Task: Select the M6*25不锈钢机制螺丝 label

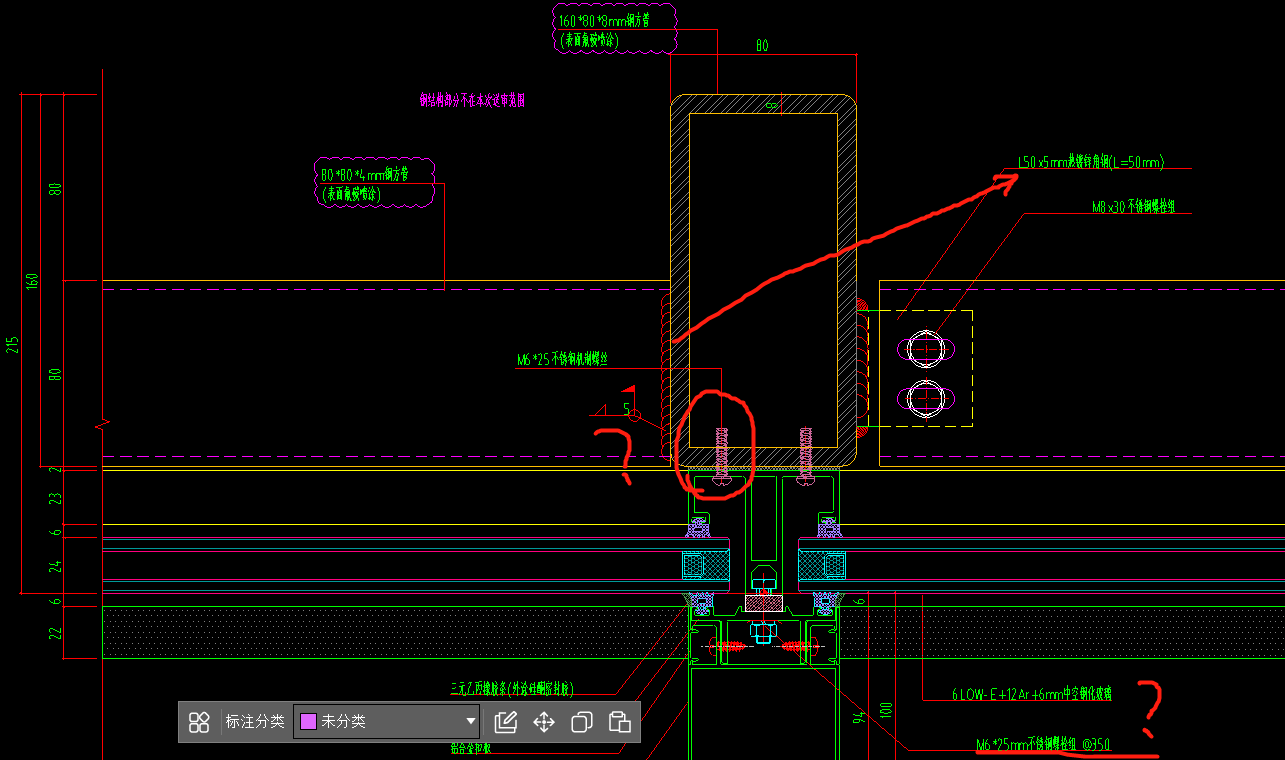Action: (563, 361)
